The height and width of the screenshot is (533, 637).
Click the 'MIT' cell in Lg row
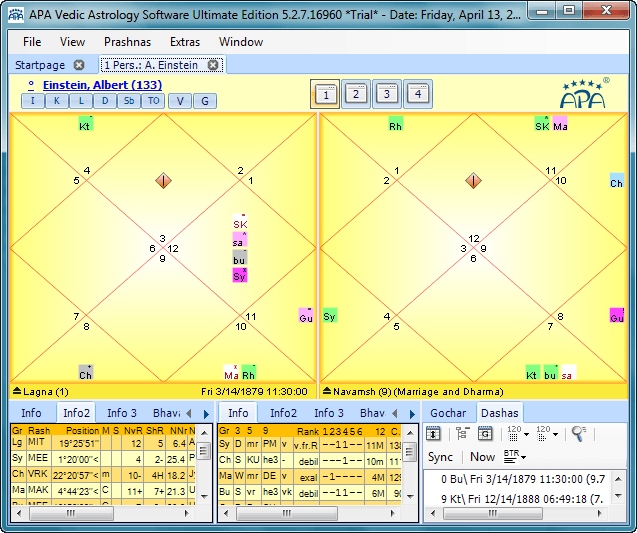[38, 442]
